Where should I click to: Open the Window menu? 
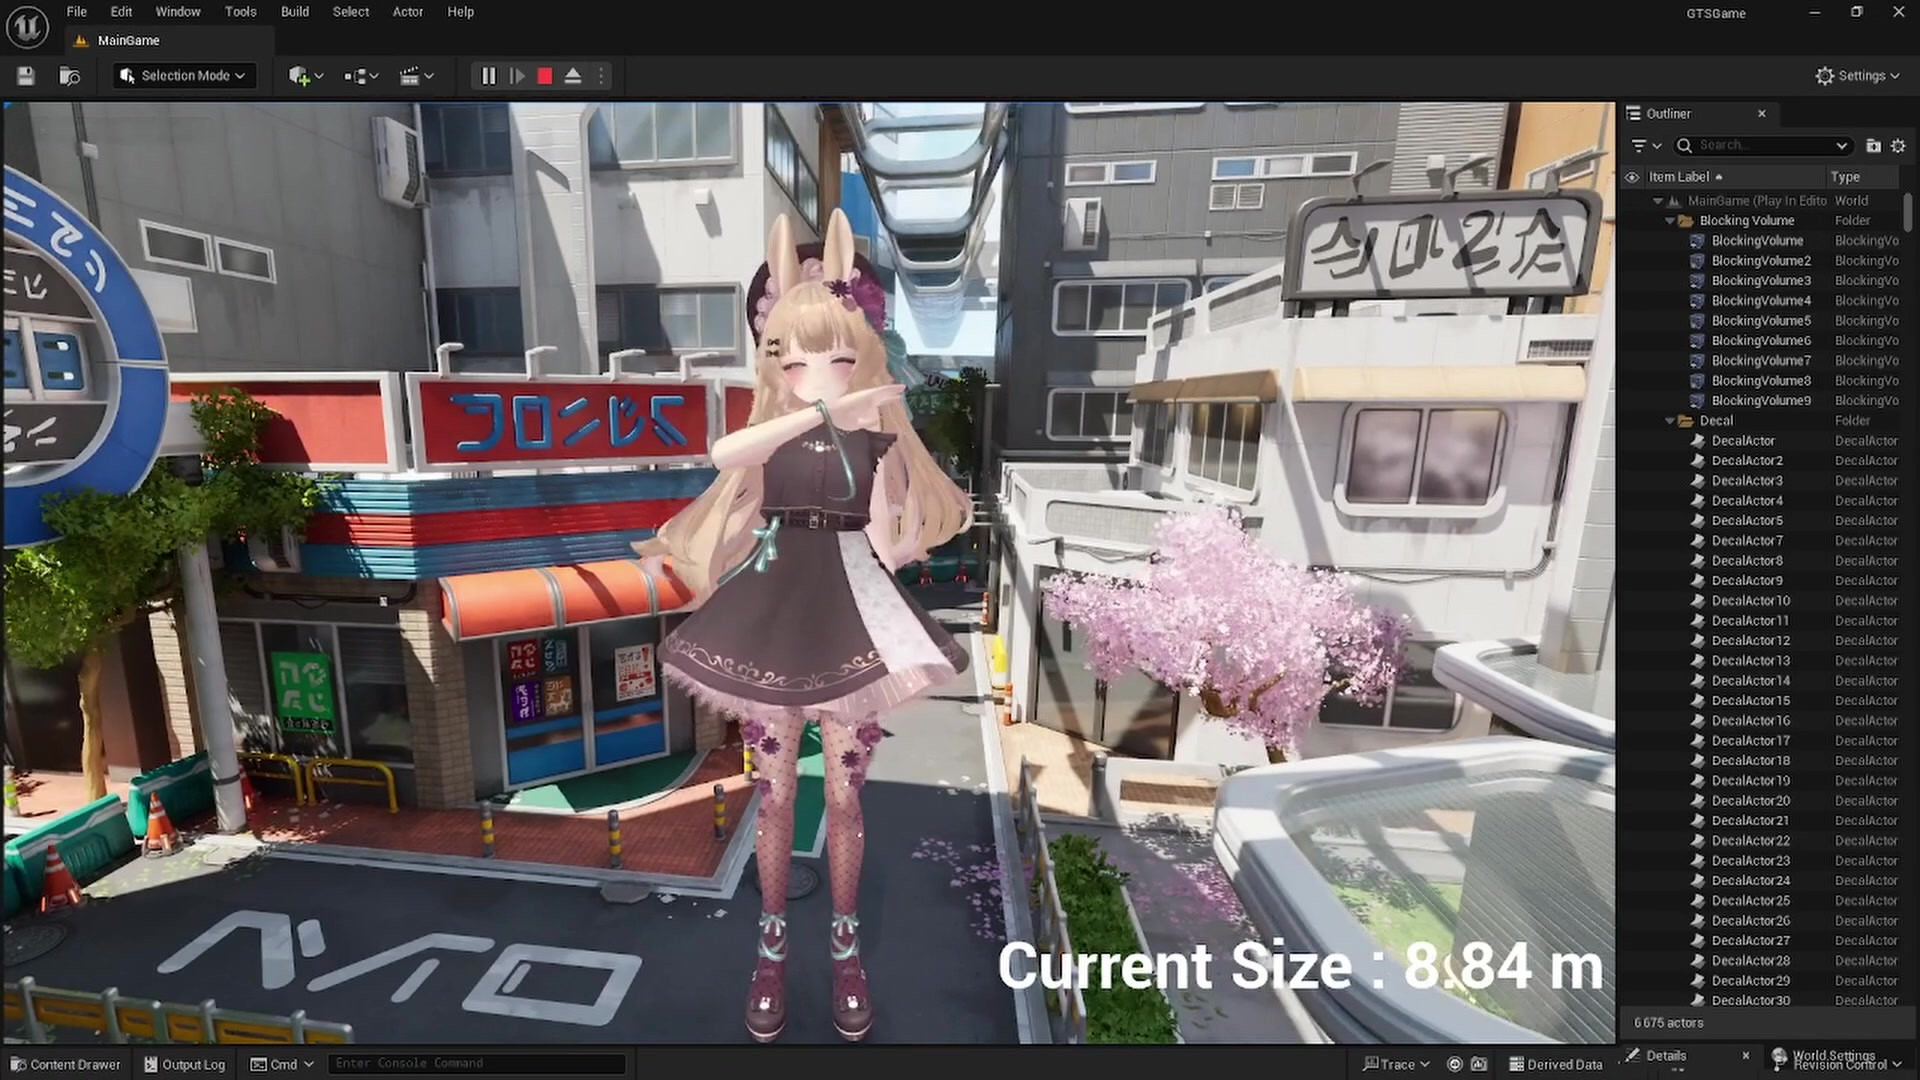click(x=178, y=12)
